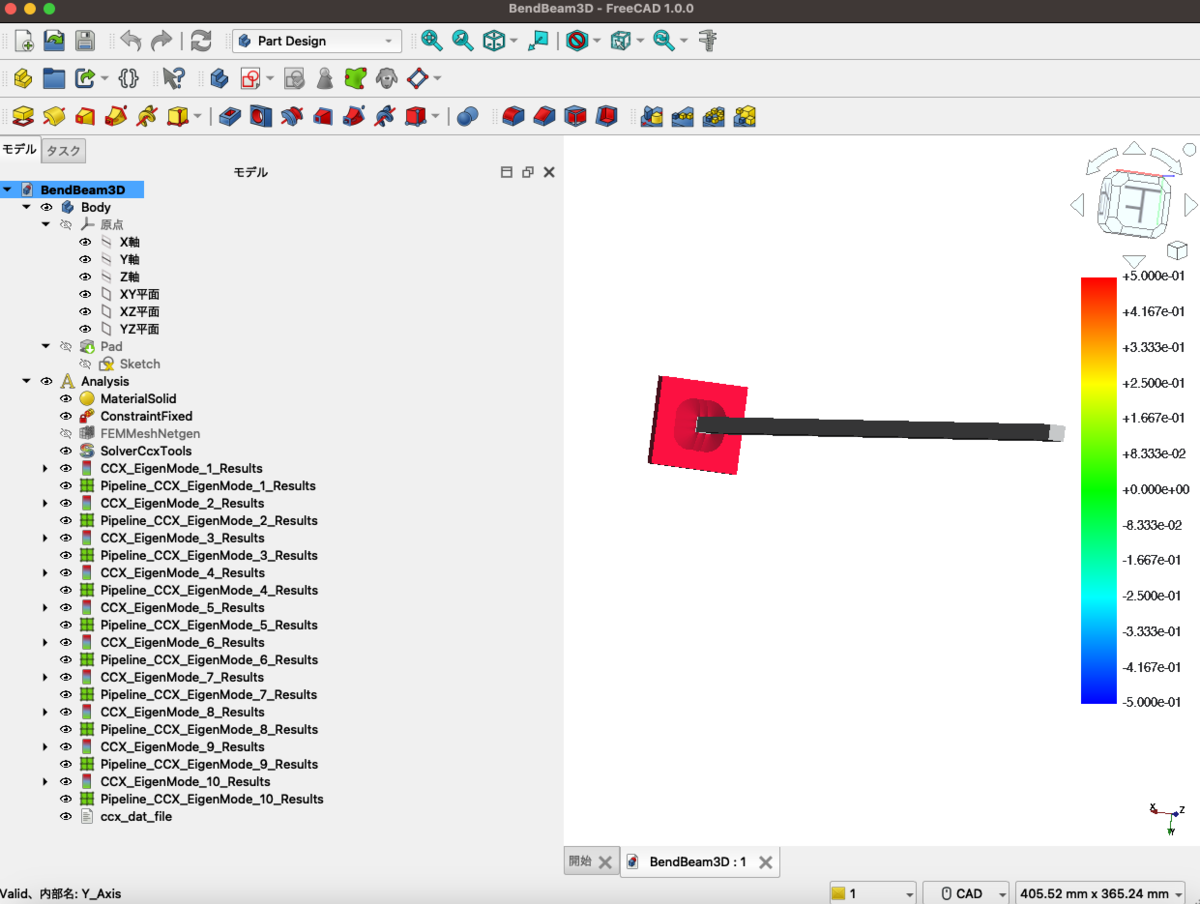Close the BendBeam3D : 1 tab
Screen dimensions: 1200x904
point(766,862)
